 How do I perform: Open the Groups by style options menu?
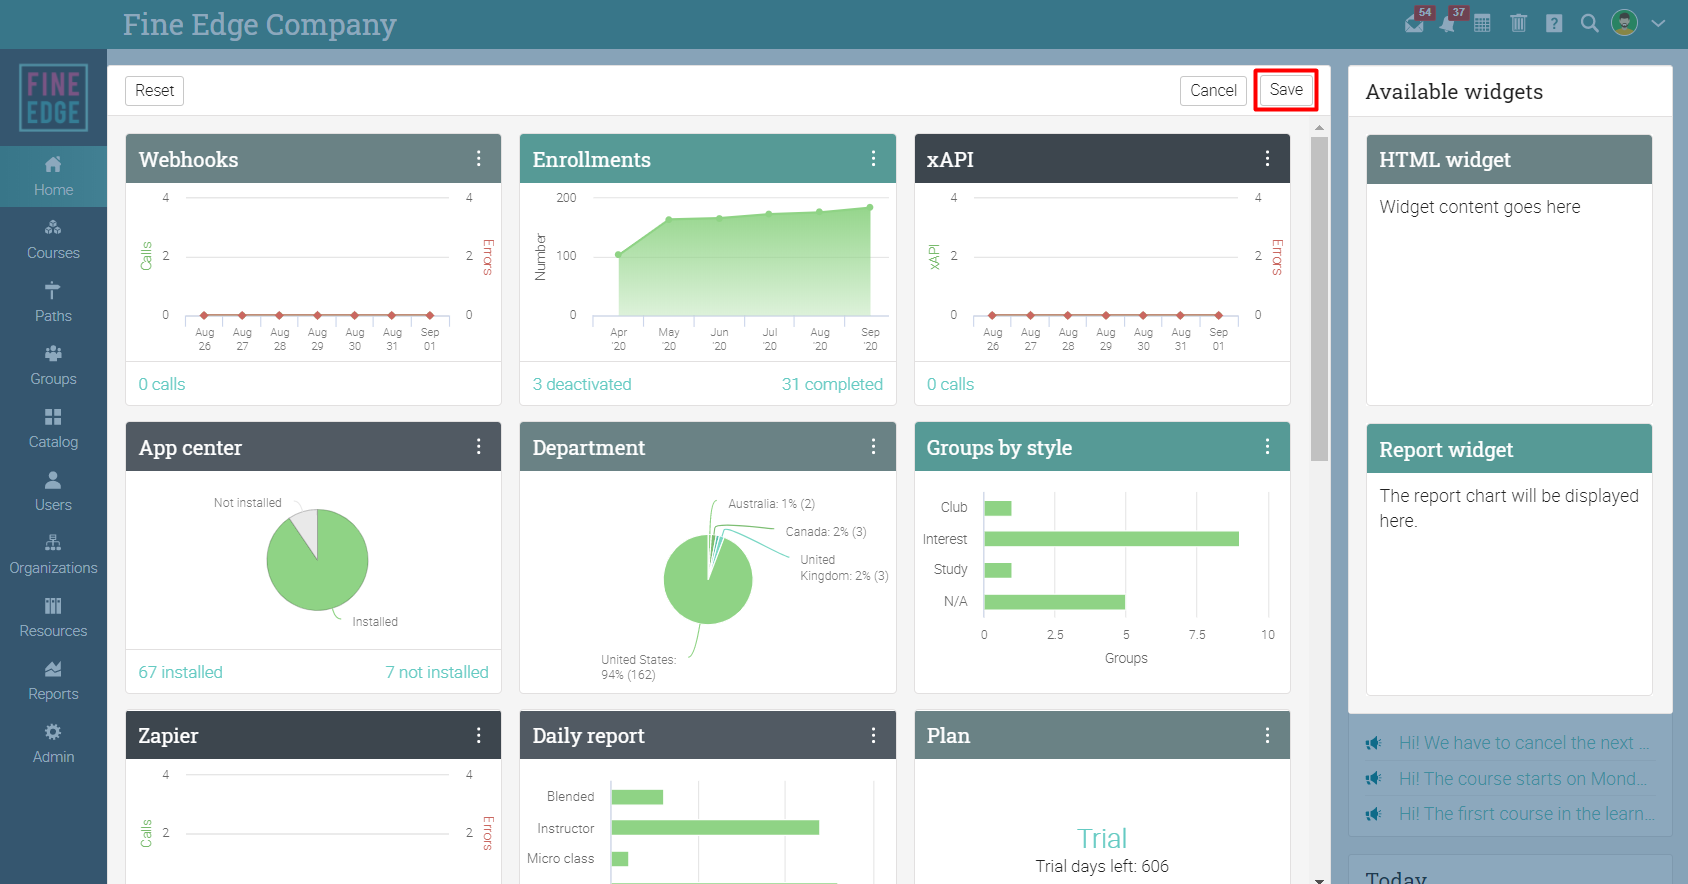pyautogui.click(x=1267, y=447)
